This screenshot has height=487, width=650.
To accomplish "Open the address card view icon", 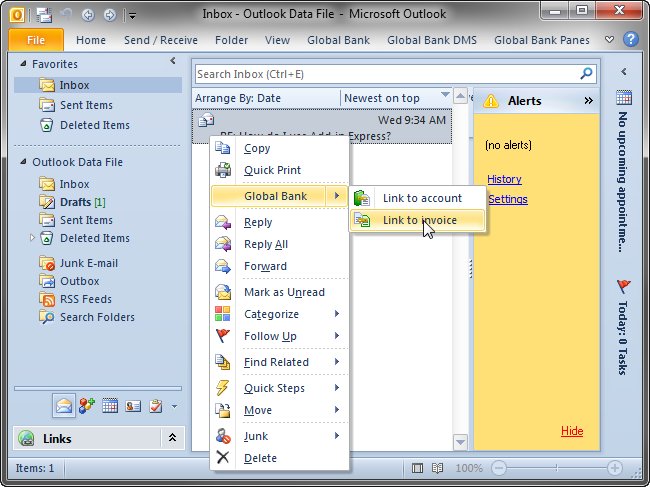I will point(133,406).
